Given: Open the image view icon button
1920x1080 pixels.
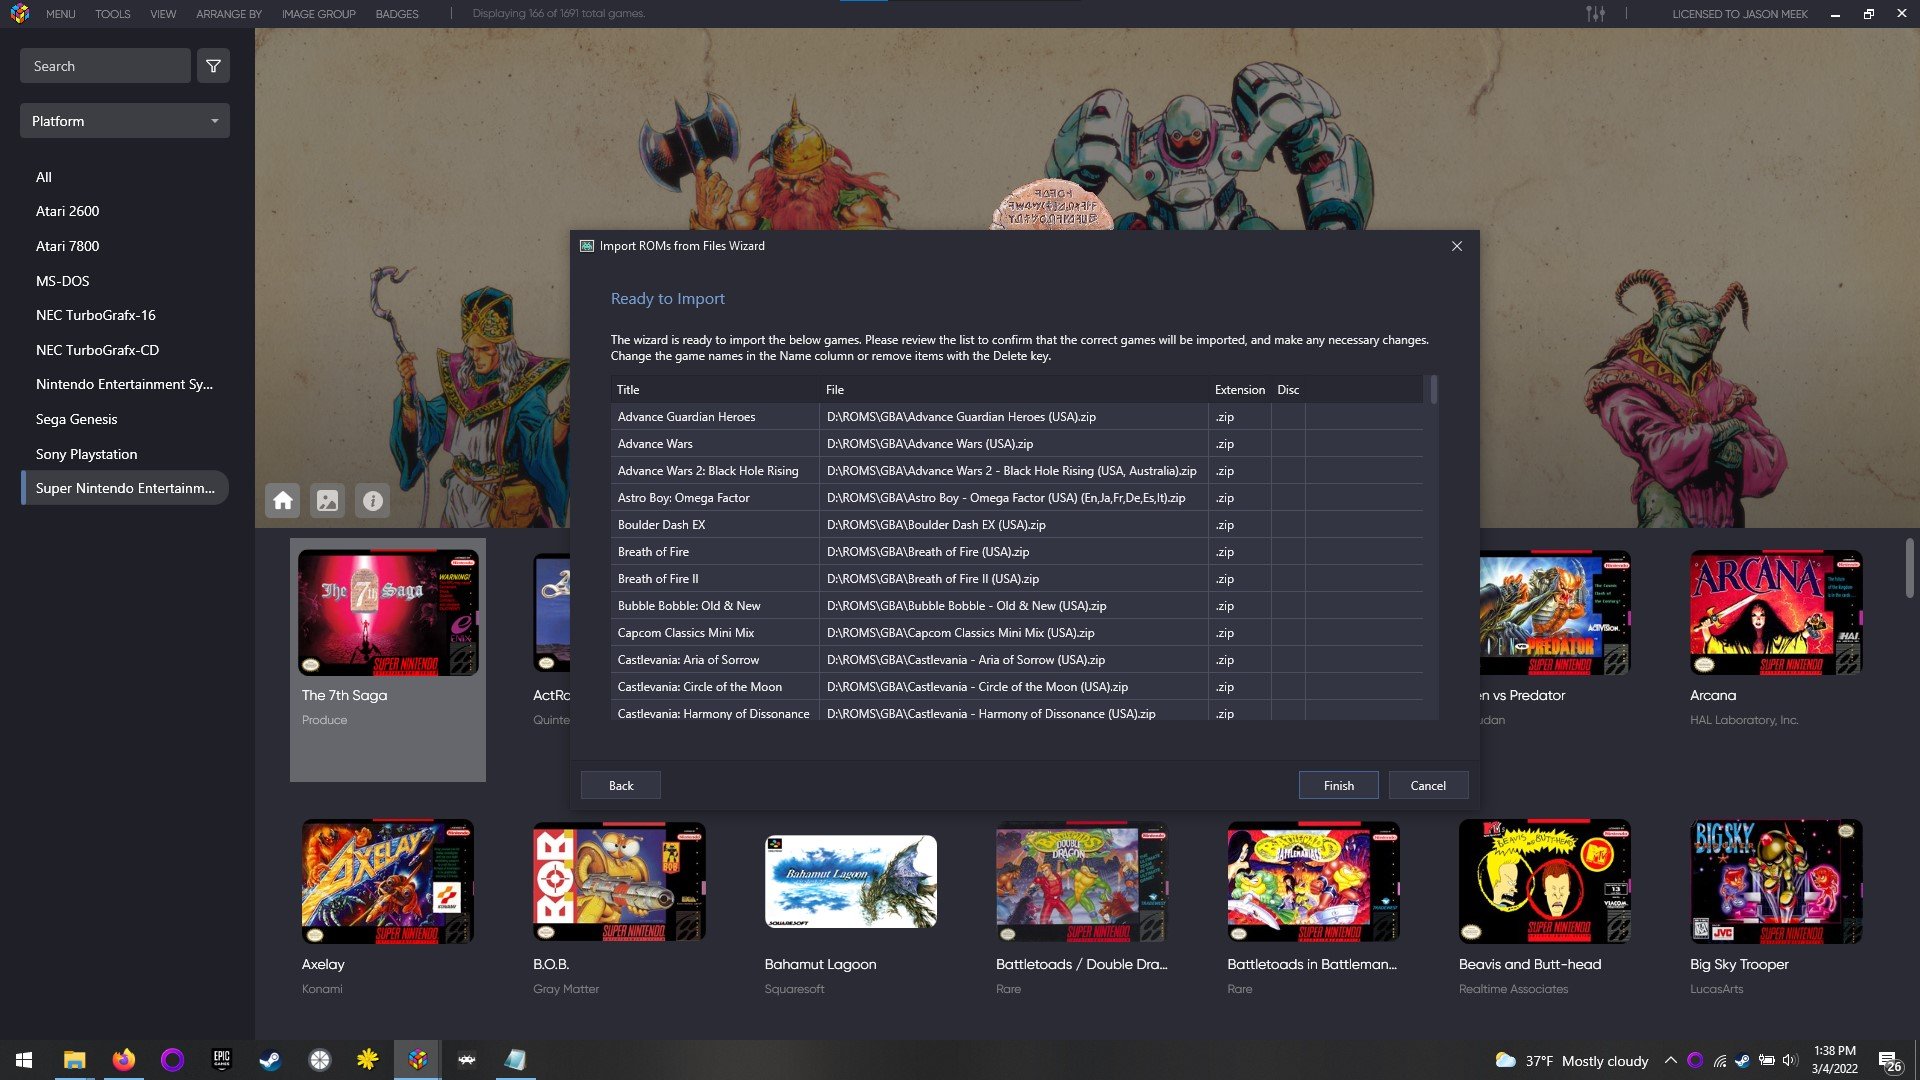Looking at the screenshot, I should [x=328, y=501].
